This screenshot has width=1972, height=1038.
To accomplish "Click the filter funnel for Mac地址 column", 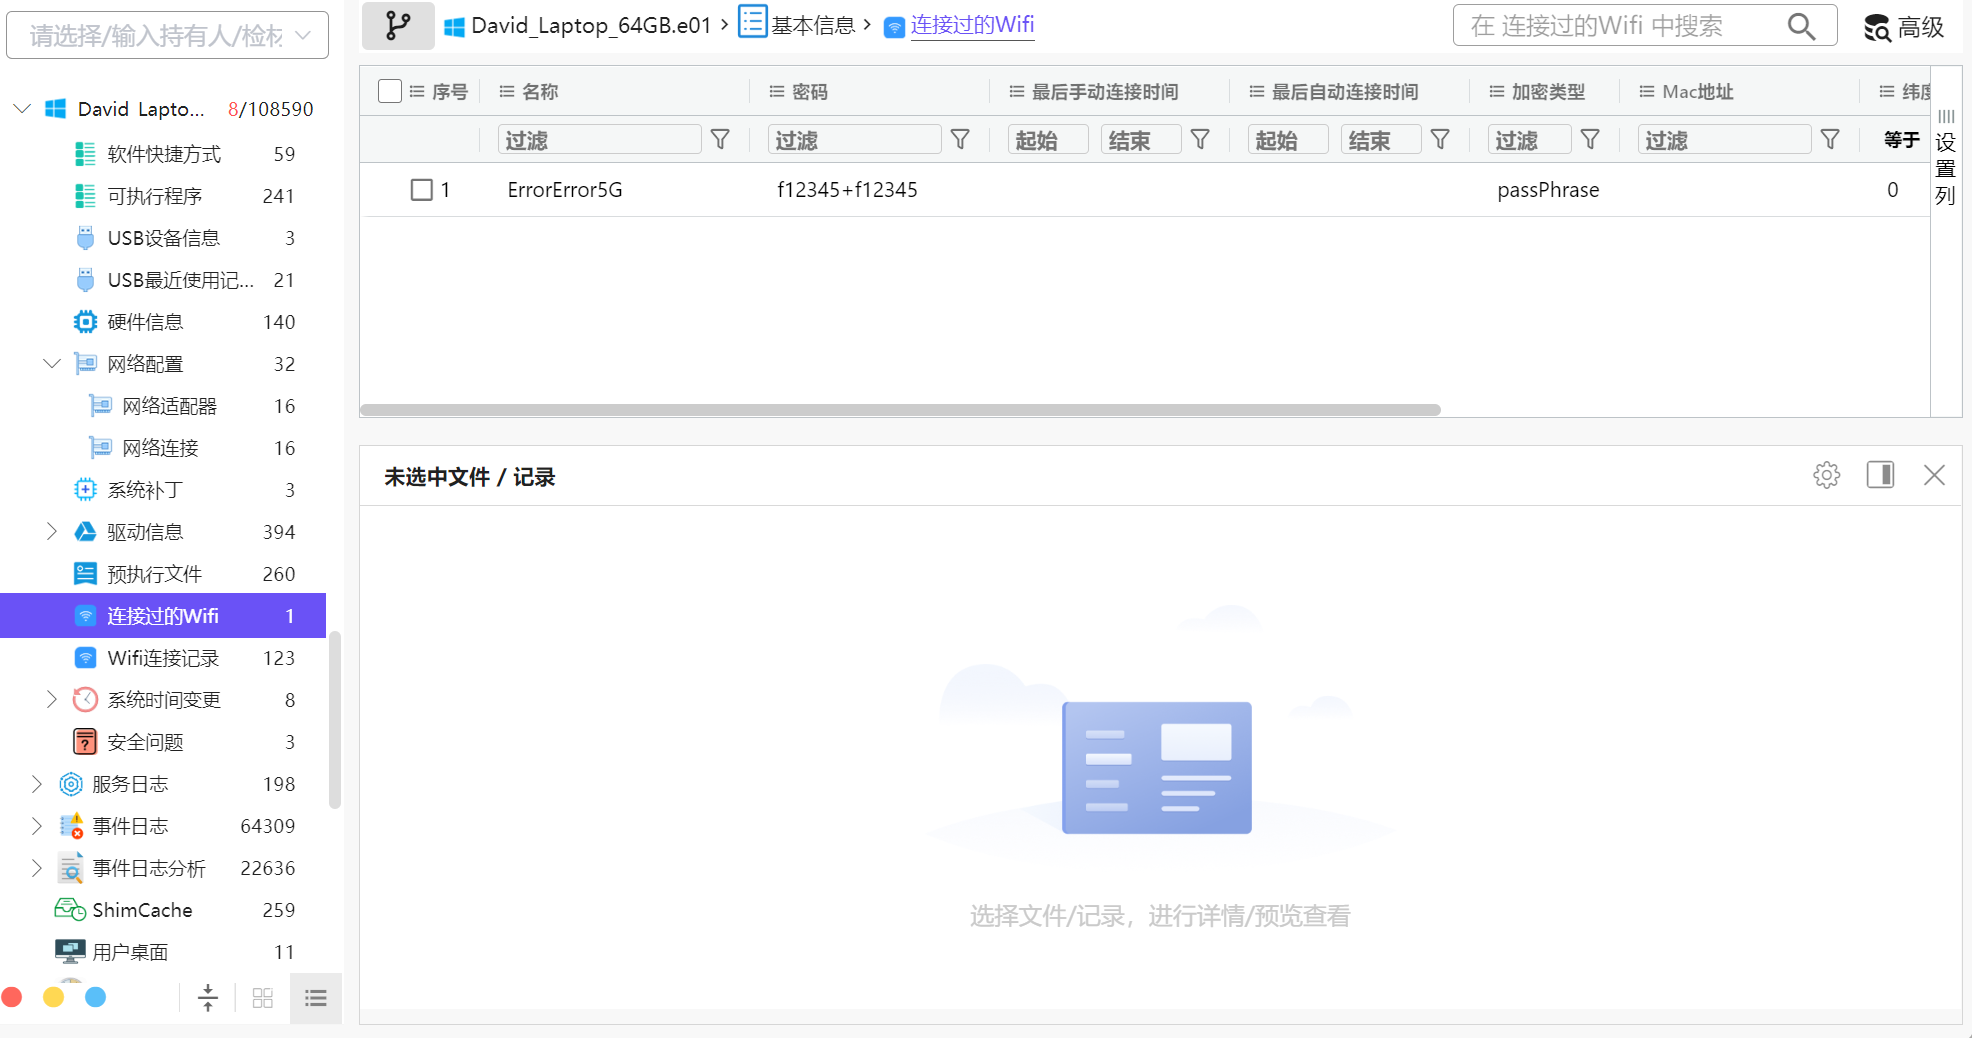I will point(1830,140).
